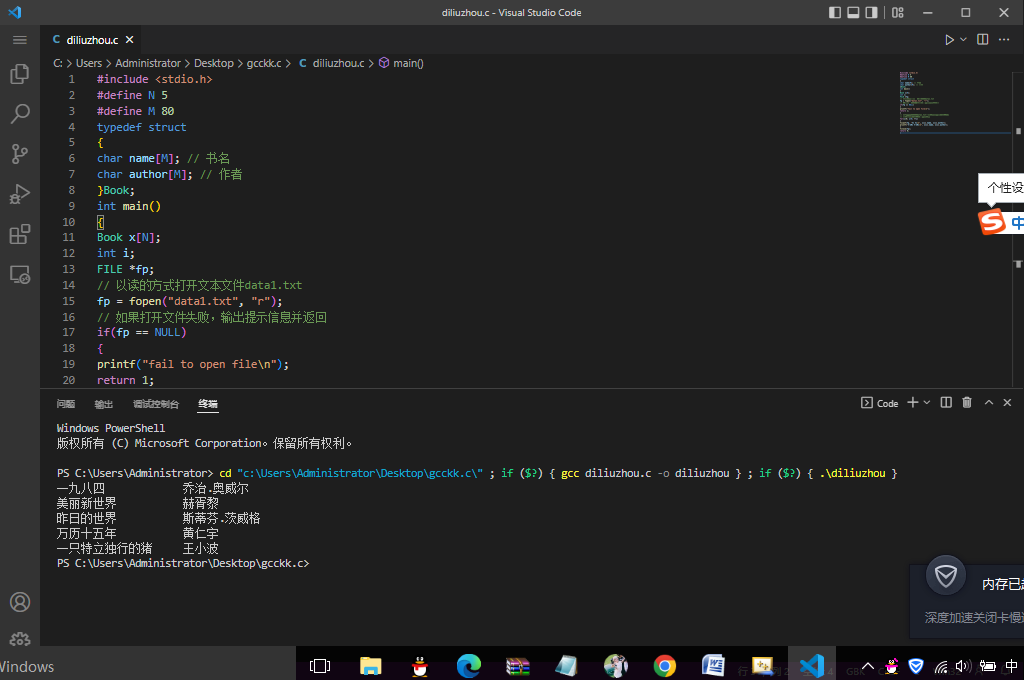This screenshot has width=1024, height=680.
Task: Split the editor to the right
Action: point(982,40)
